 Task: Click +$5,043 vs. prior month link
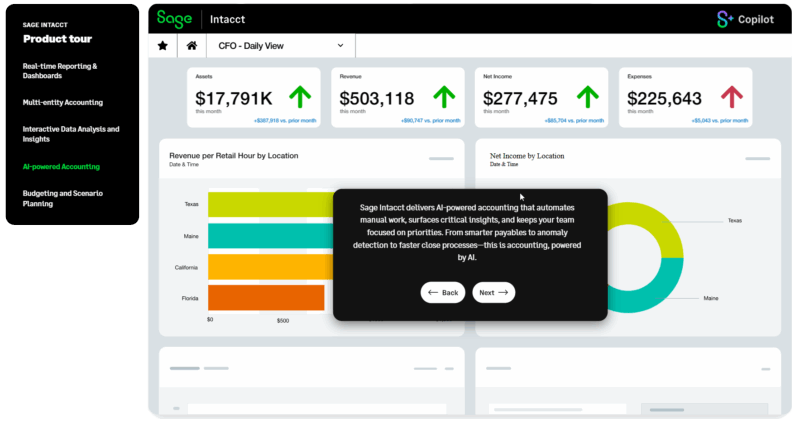(x=720, y=121)
